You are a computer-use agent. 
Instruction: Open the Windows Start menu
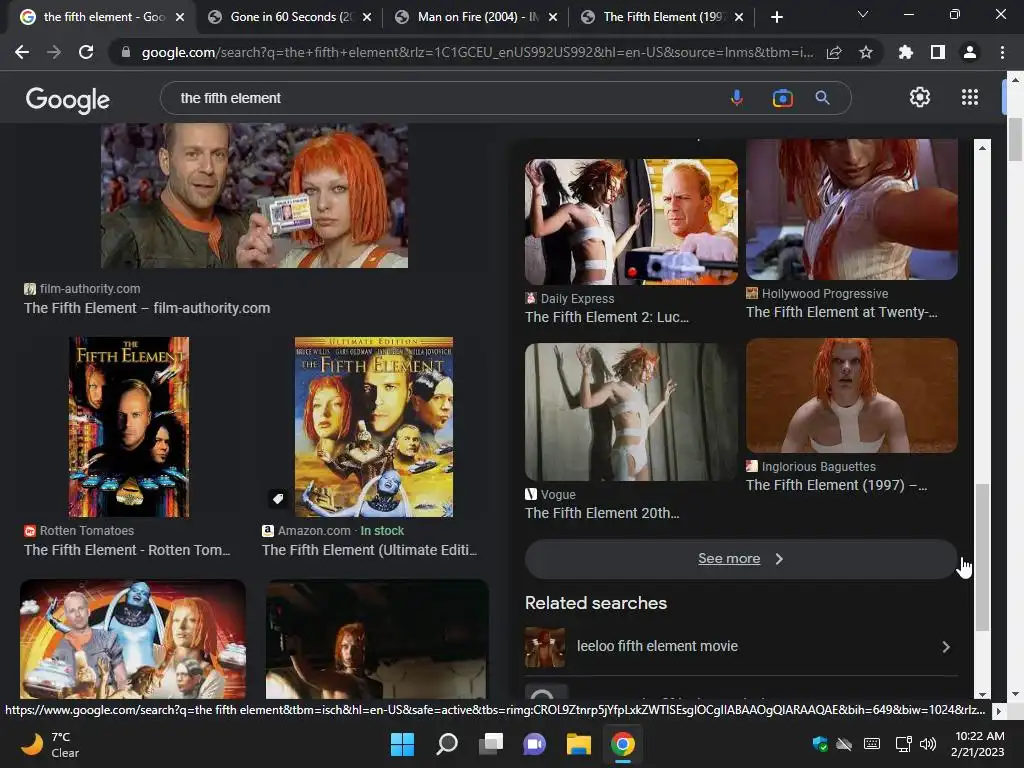(402, 744)
